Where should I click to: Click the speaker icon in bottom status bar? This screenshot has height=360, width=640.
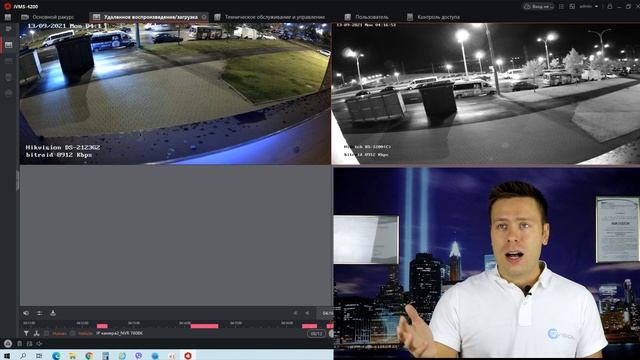[39, 344]
